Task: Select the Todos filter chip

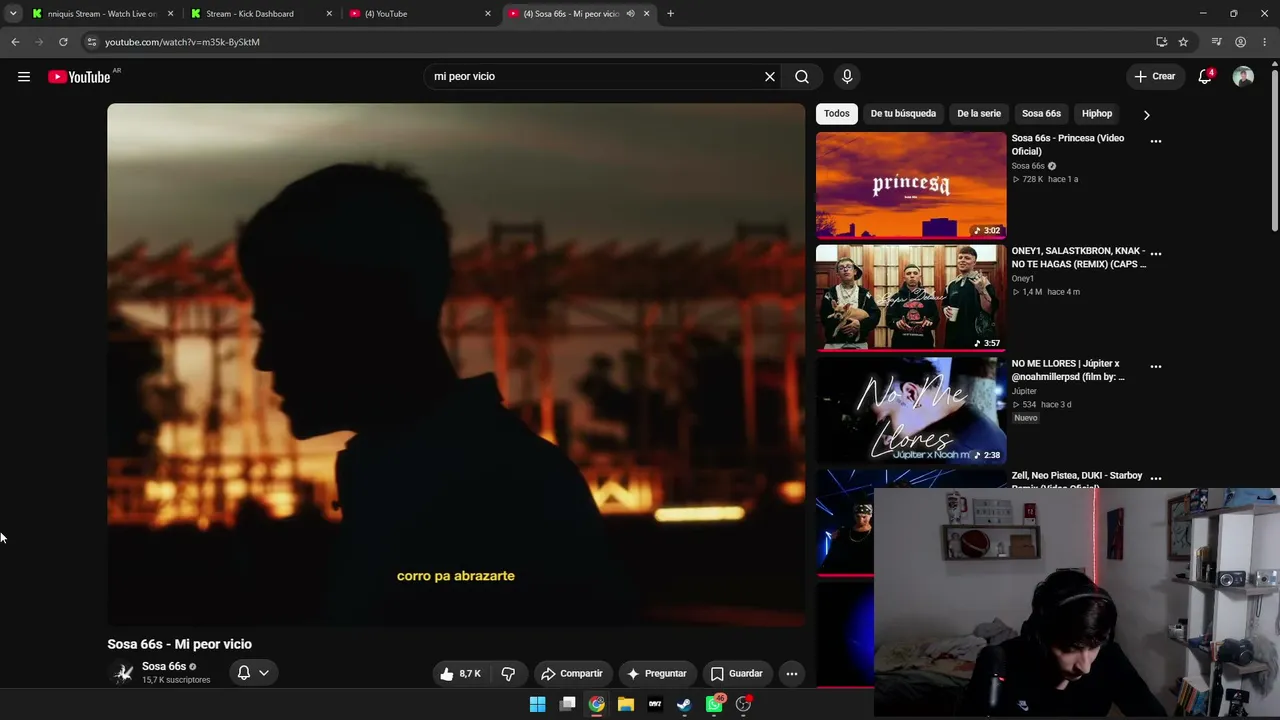Action: (837, 114)
